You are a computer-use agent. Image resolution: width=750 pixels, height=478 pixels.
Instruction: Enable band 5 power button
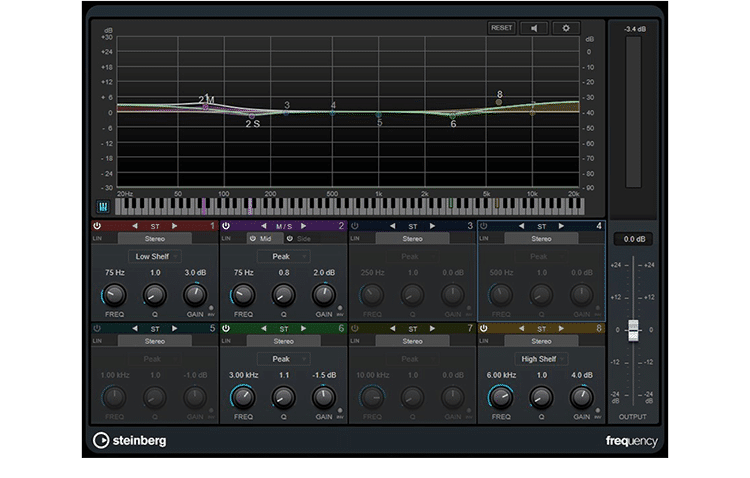(97, 328)
